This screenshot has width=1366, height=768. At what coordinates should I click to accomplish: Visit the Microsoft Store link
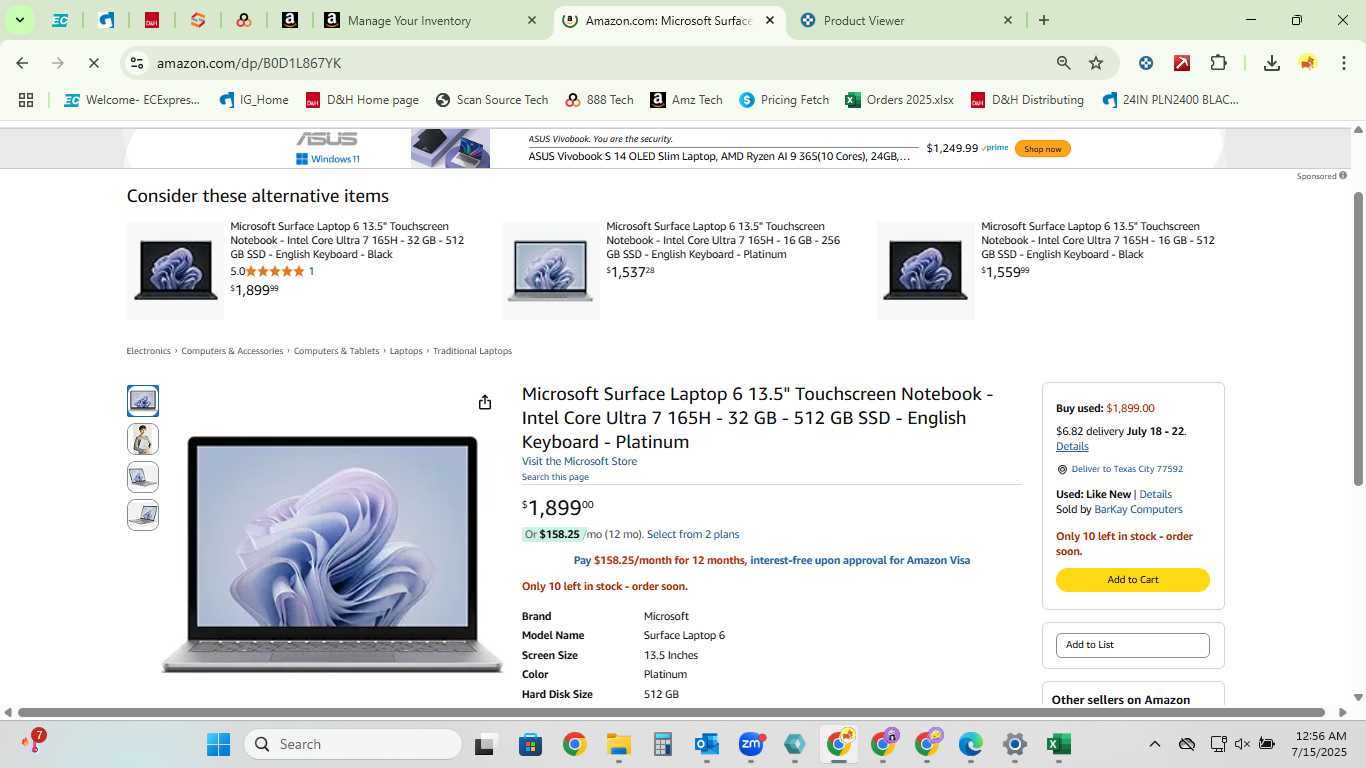(579, 461)
